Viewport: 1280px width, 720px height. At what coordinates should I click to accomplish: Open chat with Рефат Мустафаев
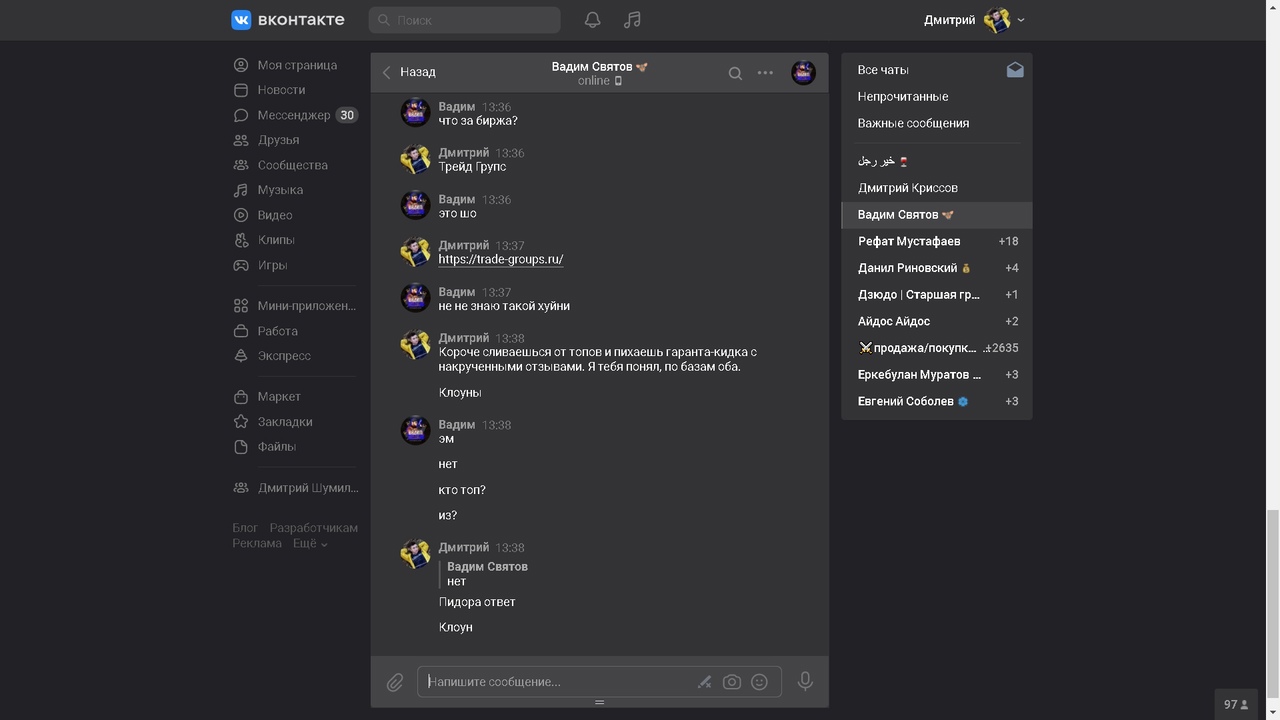coord(908,241)
